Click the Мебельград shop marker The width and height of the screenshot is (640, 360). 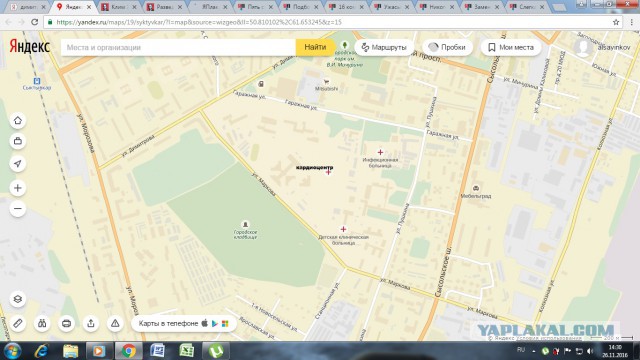(476, 188)
